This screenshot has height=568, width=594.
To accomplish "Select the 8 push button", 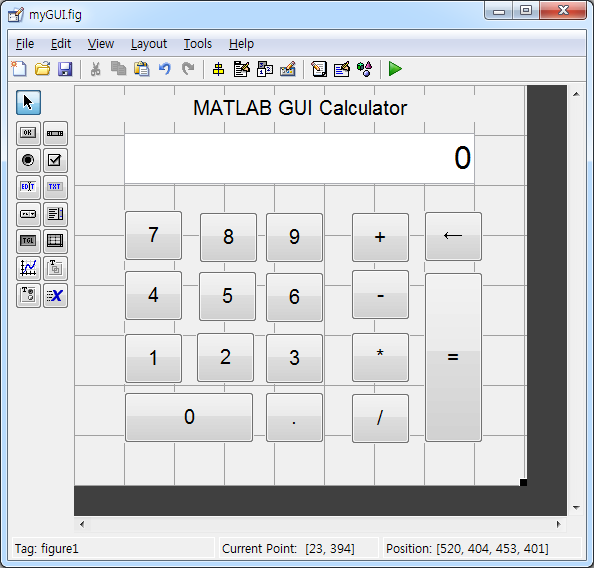I will (228, 237).
